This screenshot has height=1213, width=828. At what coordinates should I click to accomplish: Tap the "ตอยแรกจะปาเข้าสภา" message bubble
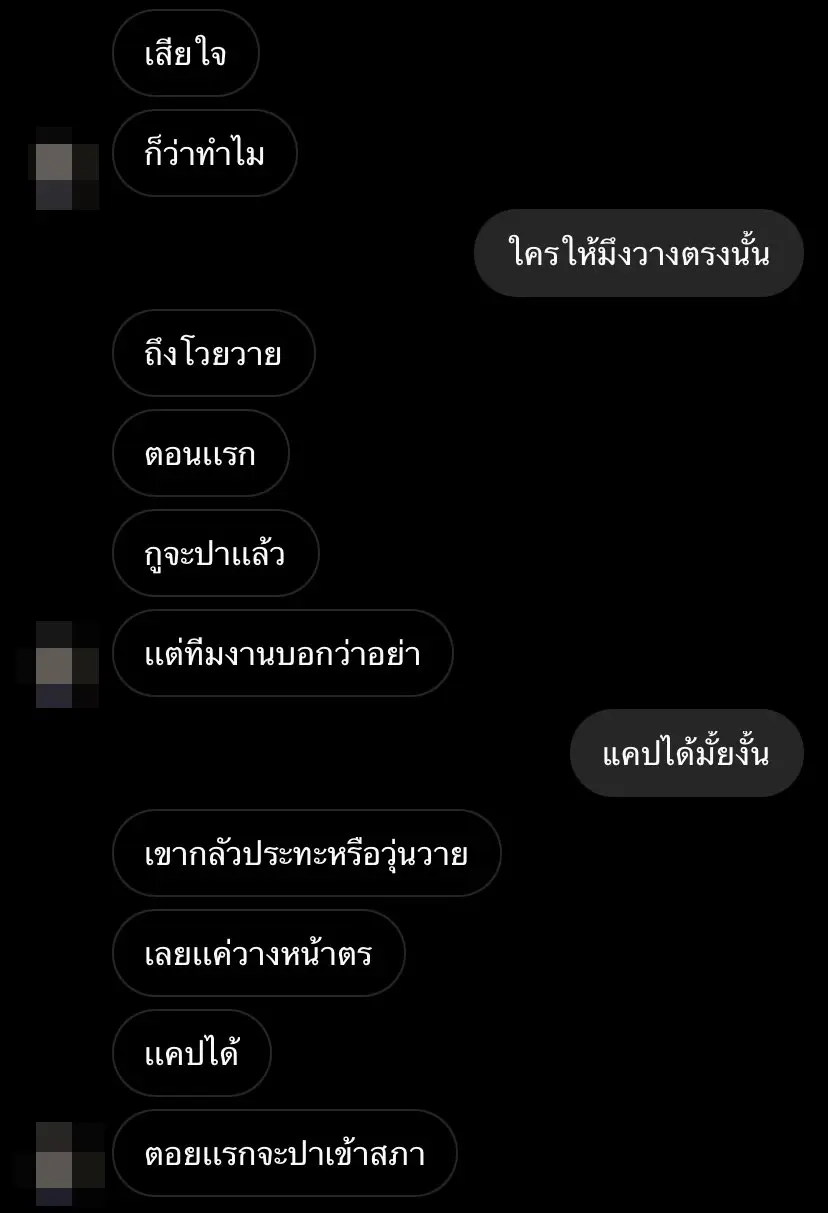click(285, 1153)
